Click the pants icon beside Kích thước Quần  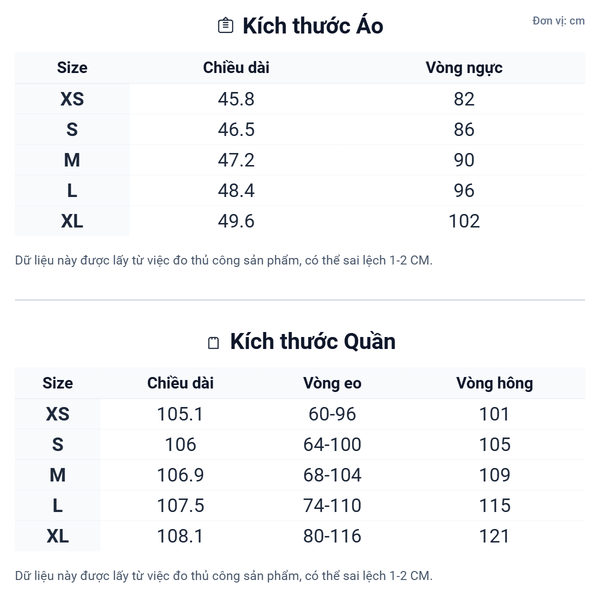coord(212,343)
